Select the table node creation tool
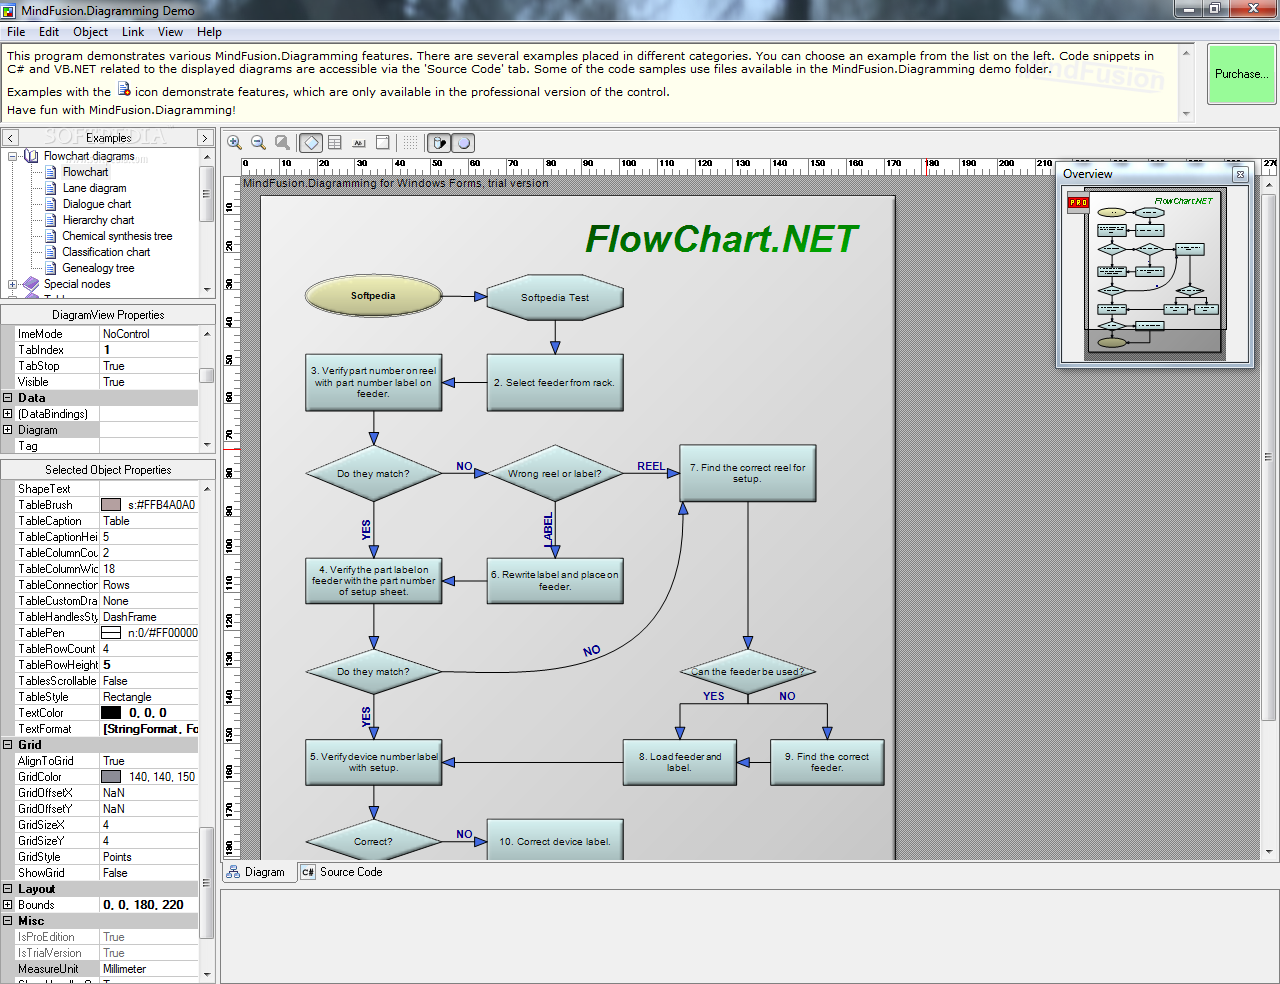1280x984 pixels. click(x=335, y=142)
